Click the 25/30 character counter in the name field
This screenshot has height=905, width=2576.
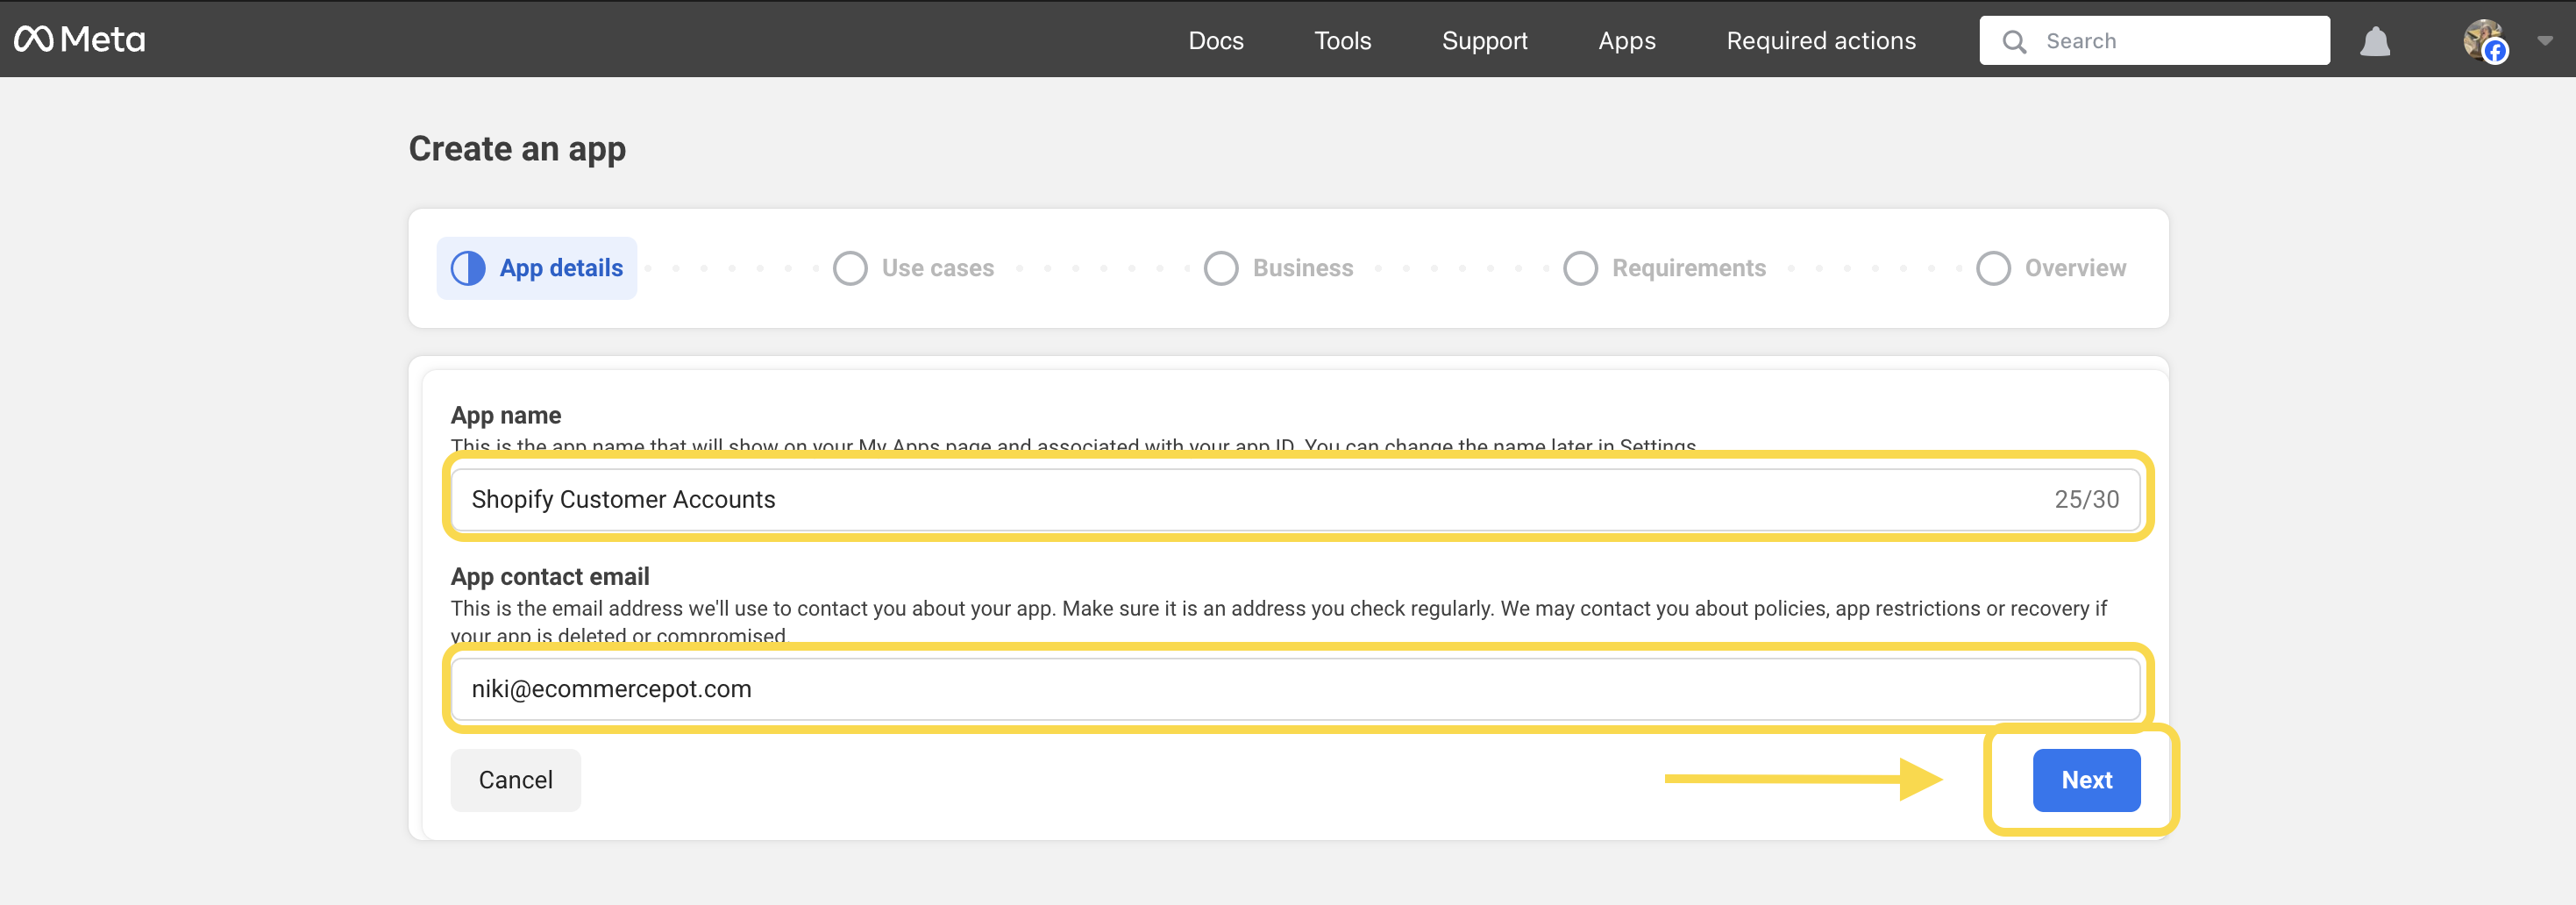coord(2087,499)
